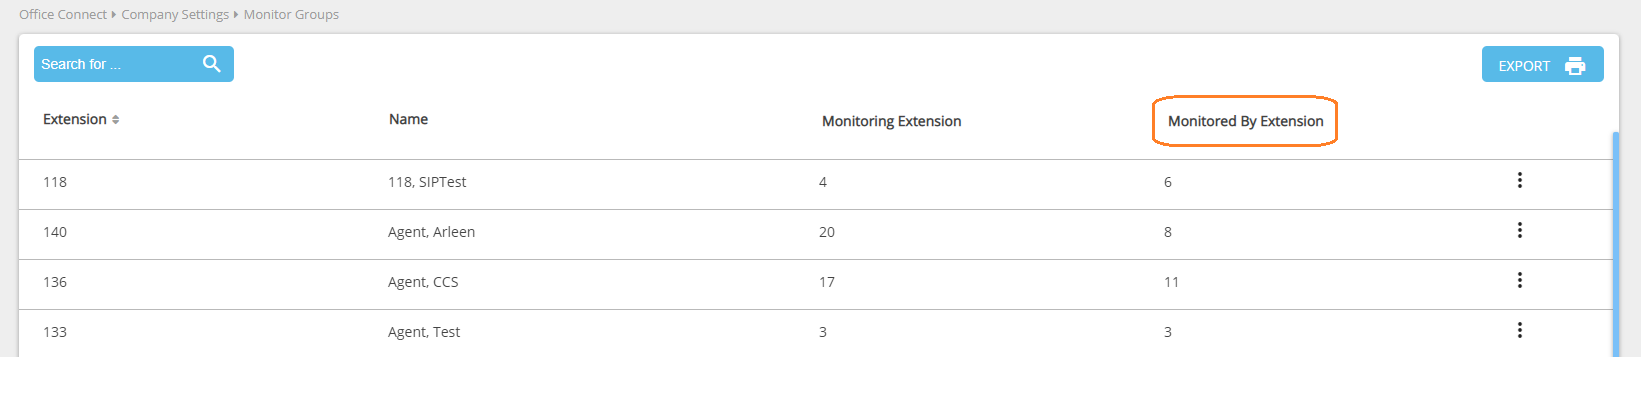This screenshot has height=405, width=1641.
Task: Go to Office Connect breadcrumb
Action: click(x=63, y=15)
